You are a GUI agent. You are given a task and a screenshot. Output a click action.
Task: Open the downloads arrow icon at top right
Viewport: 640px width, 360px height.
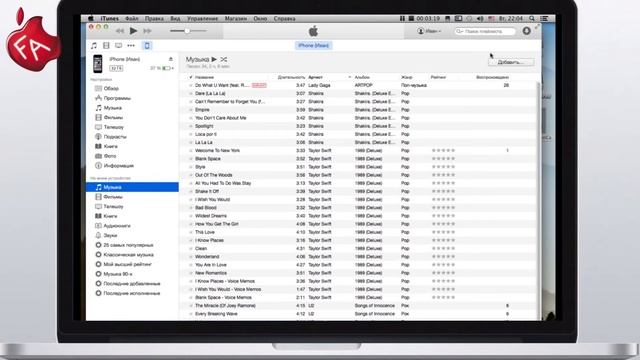pyautogui.click(x=527, y=31)
